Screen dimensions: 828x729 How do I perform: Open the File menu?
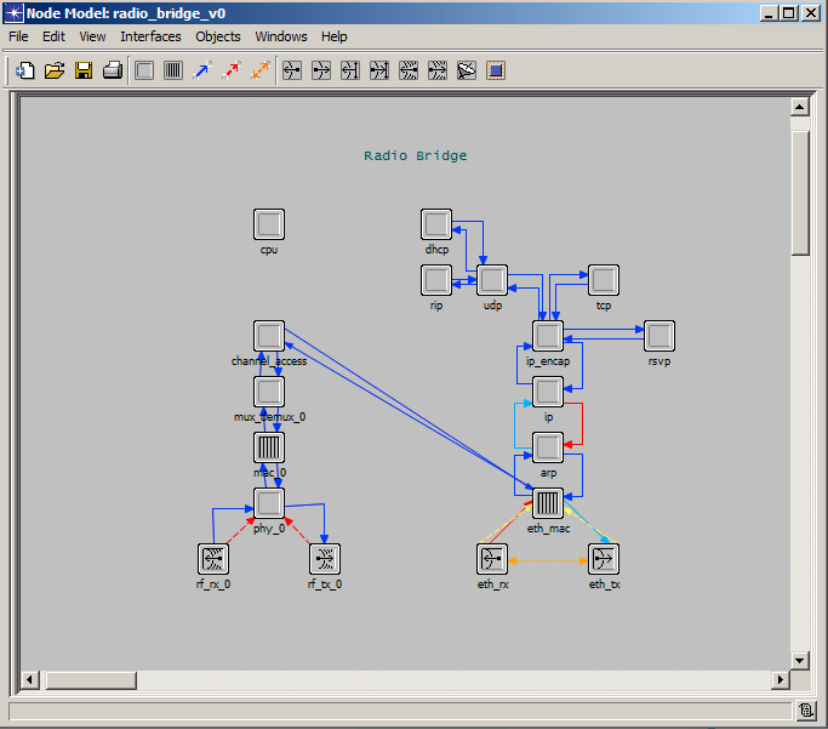[18, 36]
